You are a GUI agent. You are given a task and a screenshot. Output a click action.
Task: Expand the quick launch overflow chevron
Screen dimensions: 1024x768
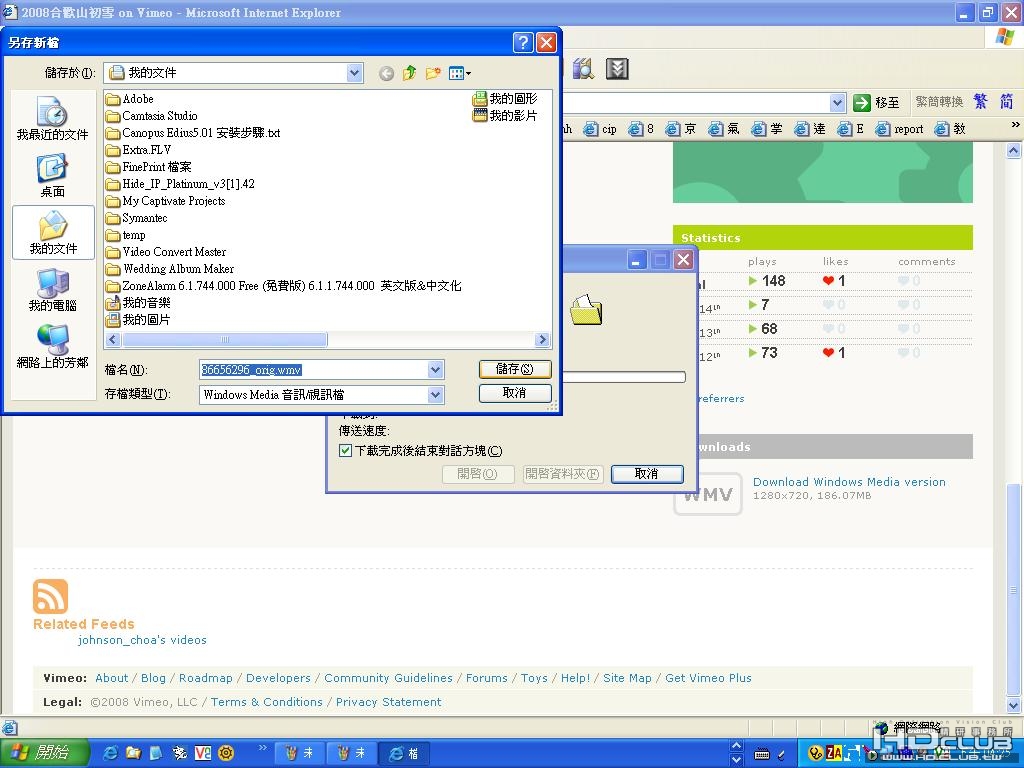coord(263,747)
